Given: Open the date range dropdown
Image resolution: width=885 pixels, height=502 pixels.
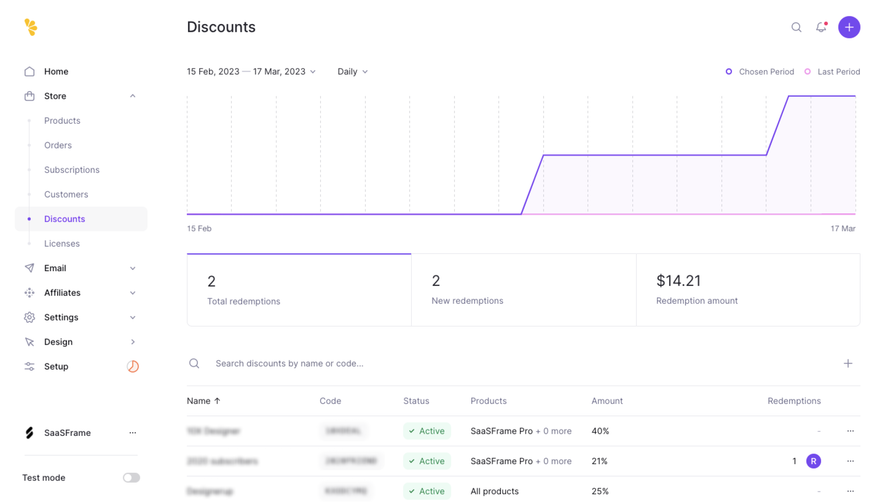Looking at the screenshot, I should pyautogui.click(x=251, y=72).
